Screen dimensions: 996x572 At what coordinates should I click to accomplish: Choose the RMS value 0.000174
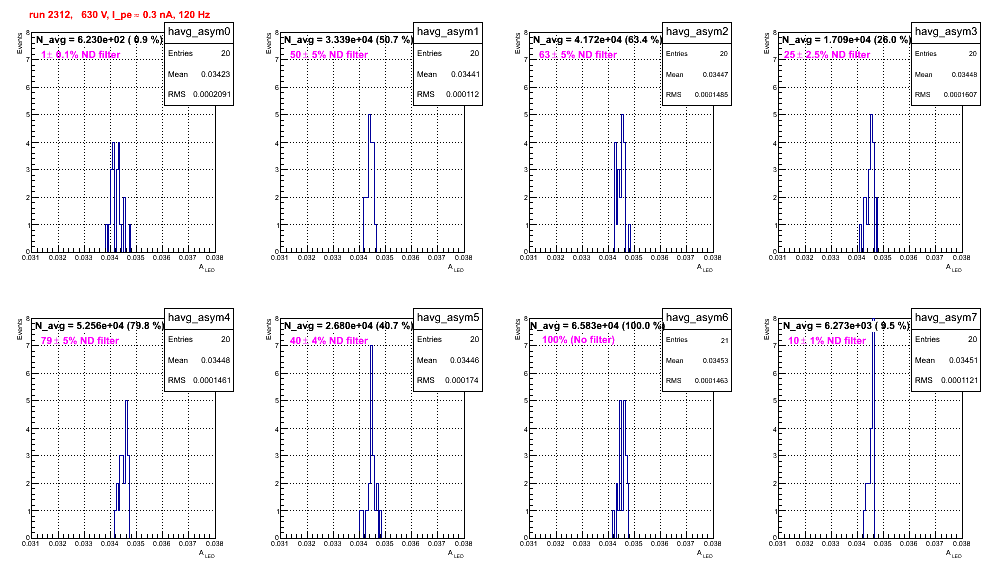pyautogui.click(x=462, y=380)
